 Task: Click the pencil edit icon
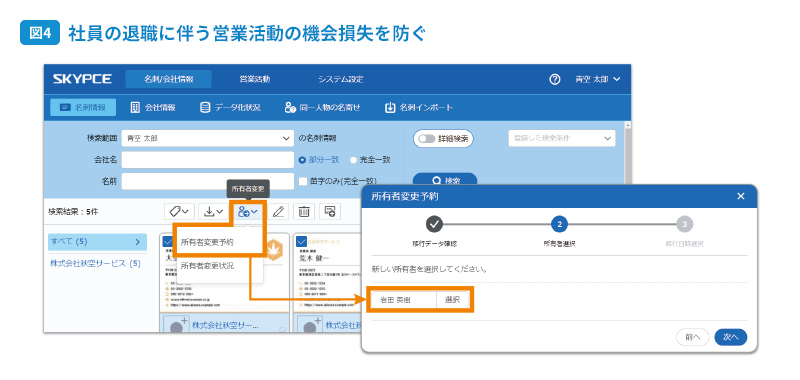click(x=278, y=212)
